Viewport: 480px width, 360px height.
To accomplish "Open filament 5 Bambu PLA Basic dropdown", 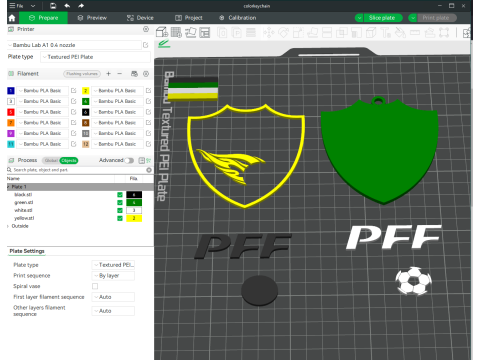I will pyautogui.click(x=43, y=112).
